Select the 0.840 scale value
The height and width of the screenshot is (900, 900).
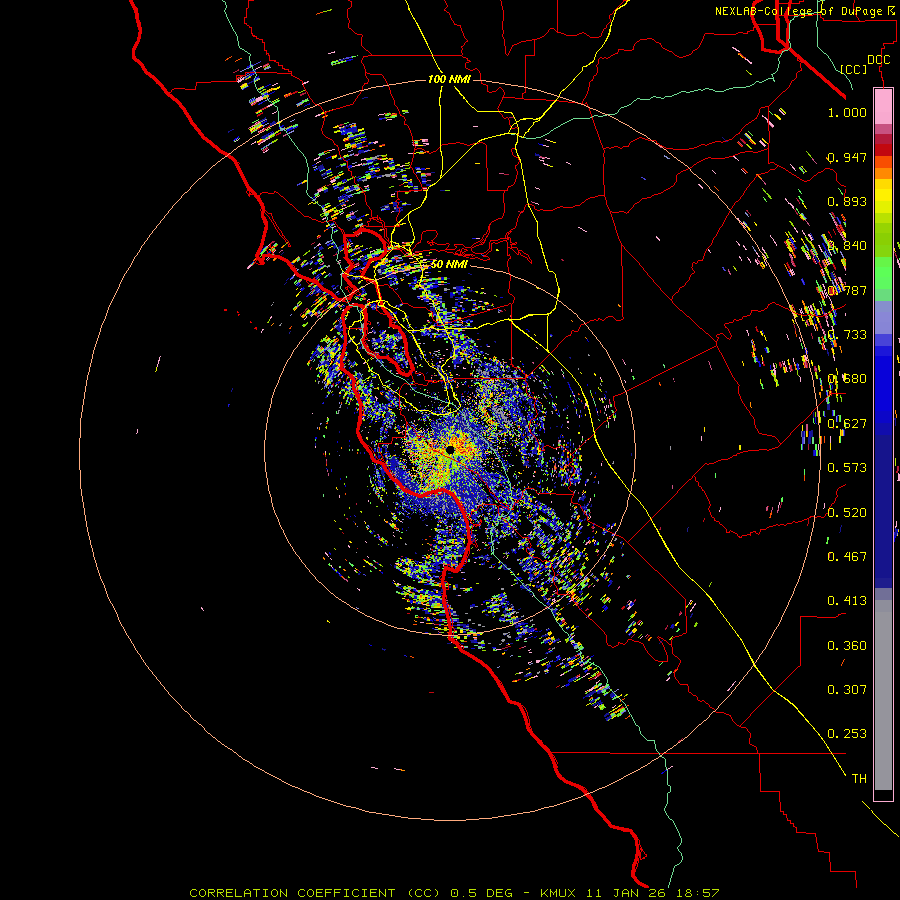[847, 246]
